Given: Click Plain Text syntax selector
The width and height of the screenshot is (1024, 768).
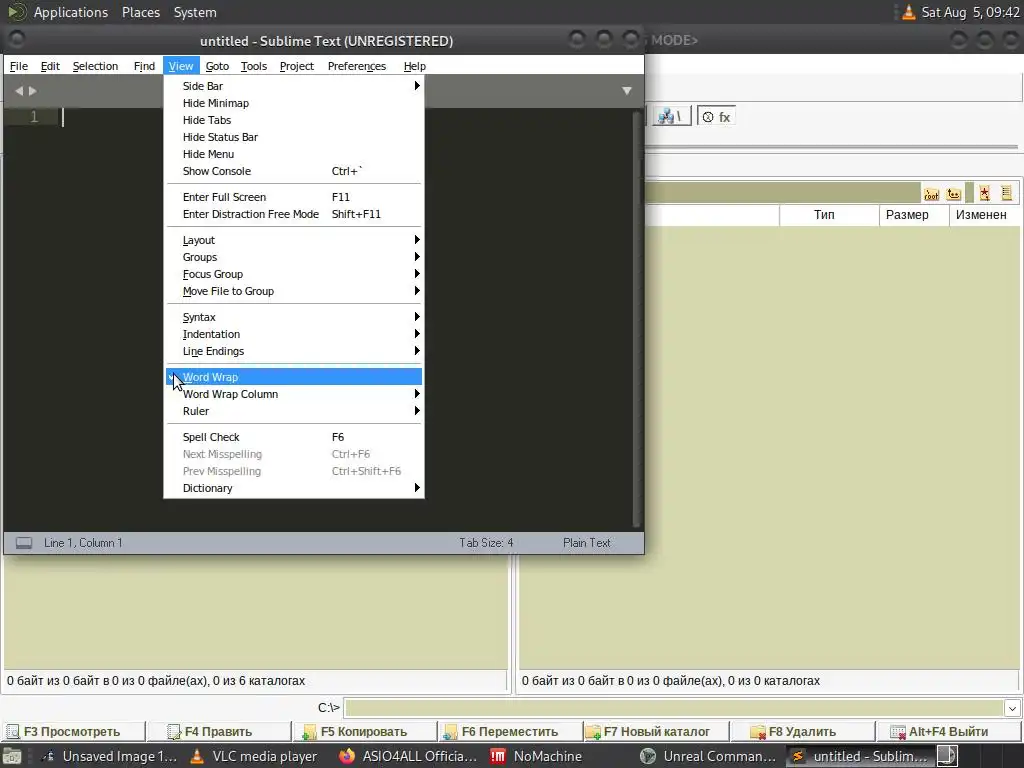Looking at the screenshot, I should (586, 543).
